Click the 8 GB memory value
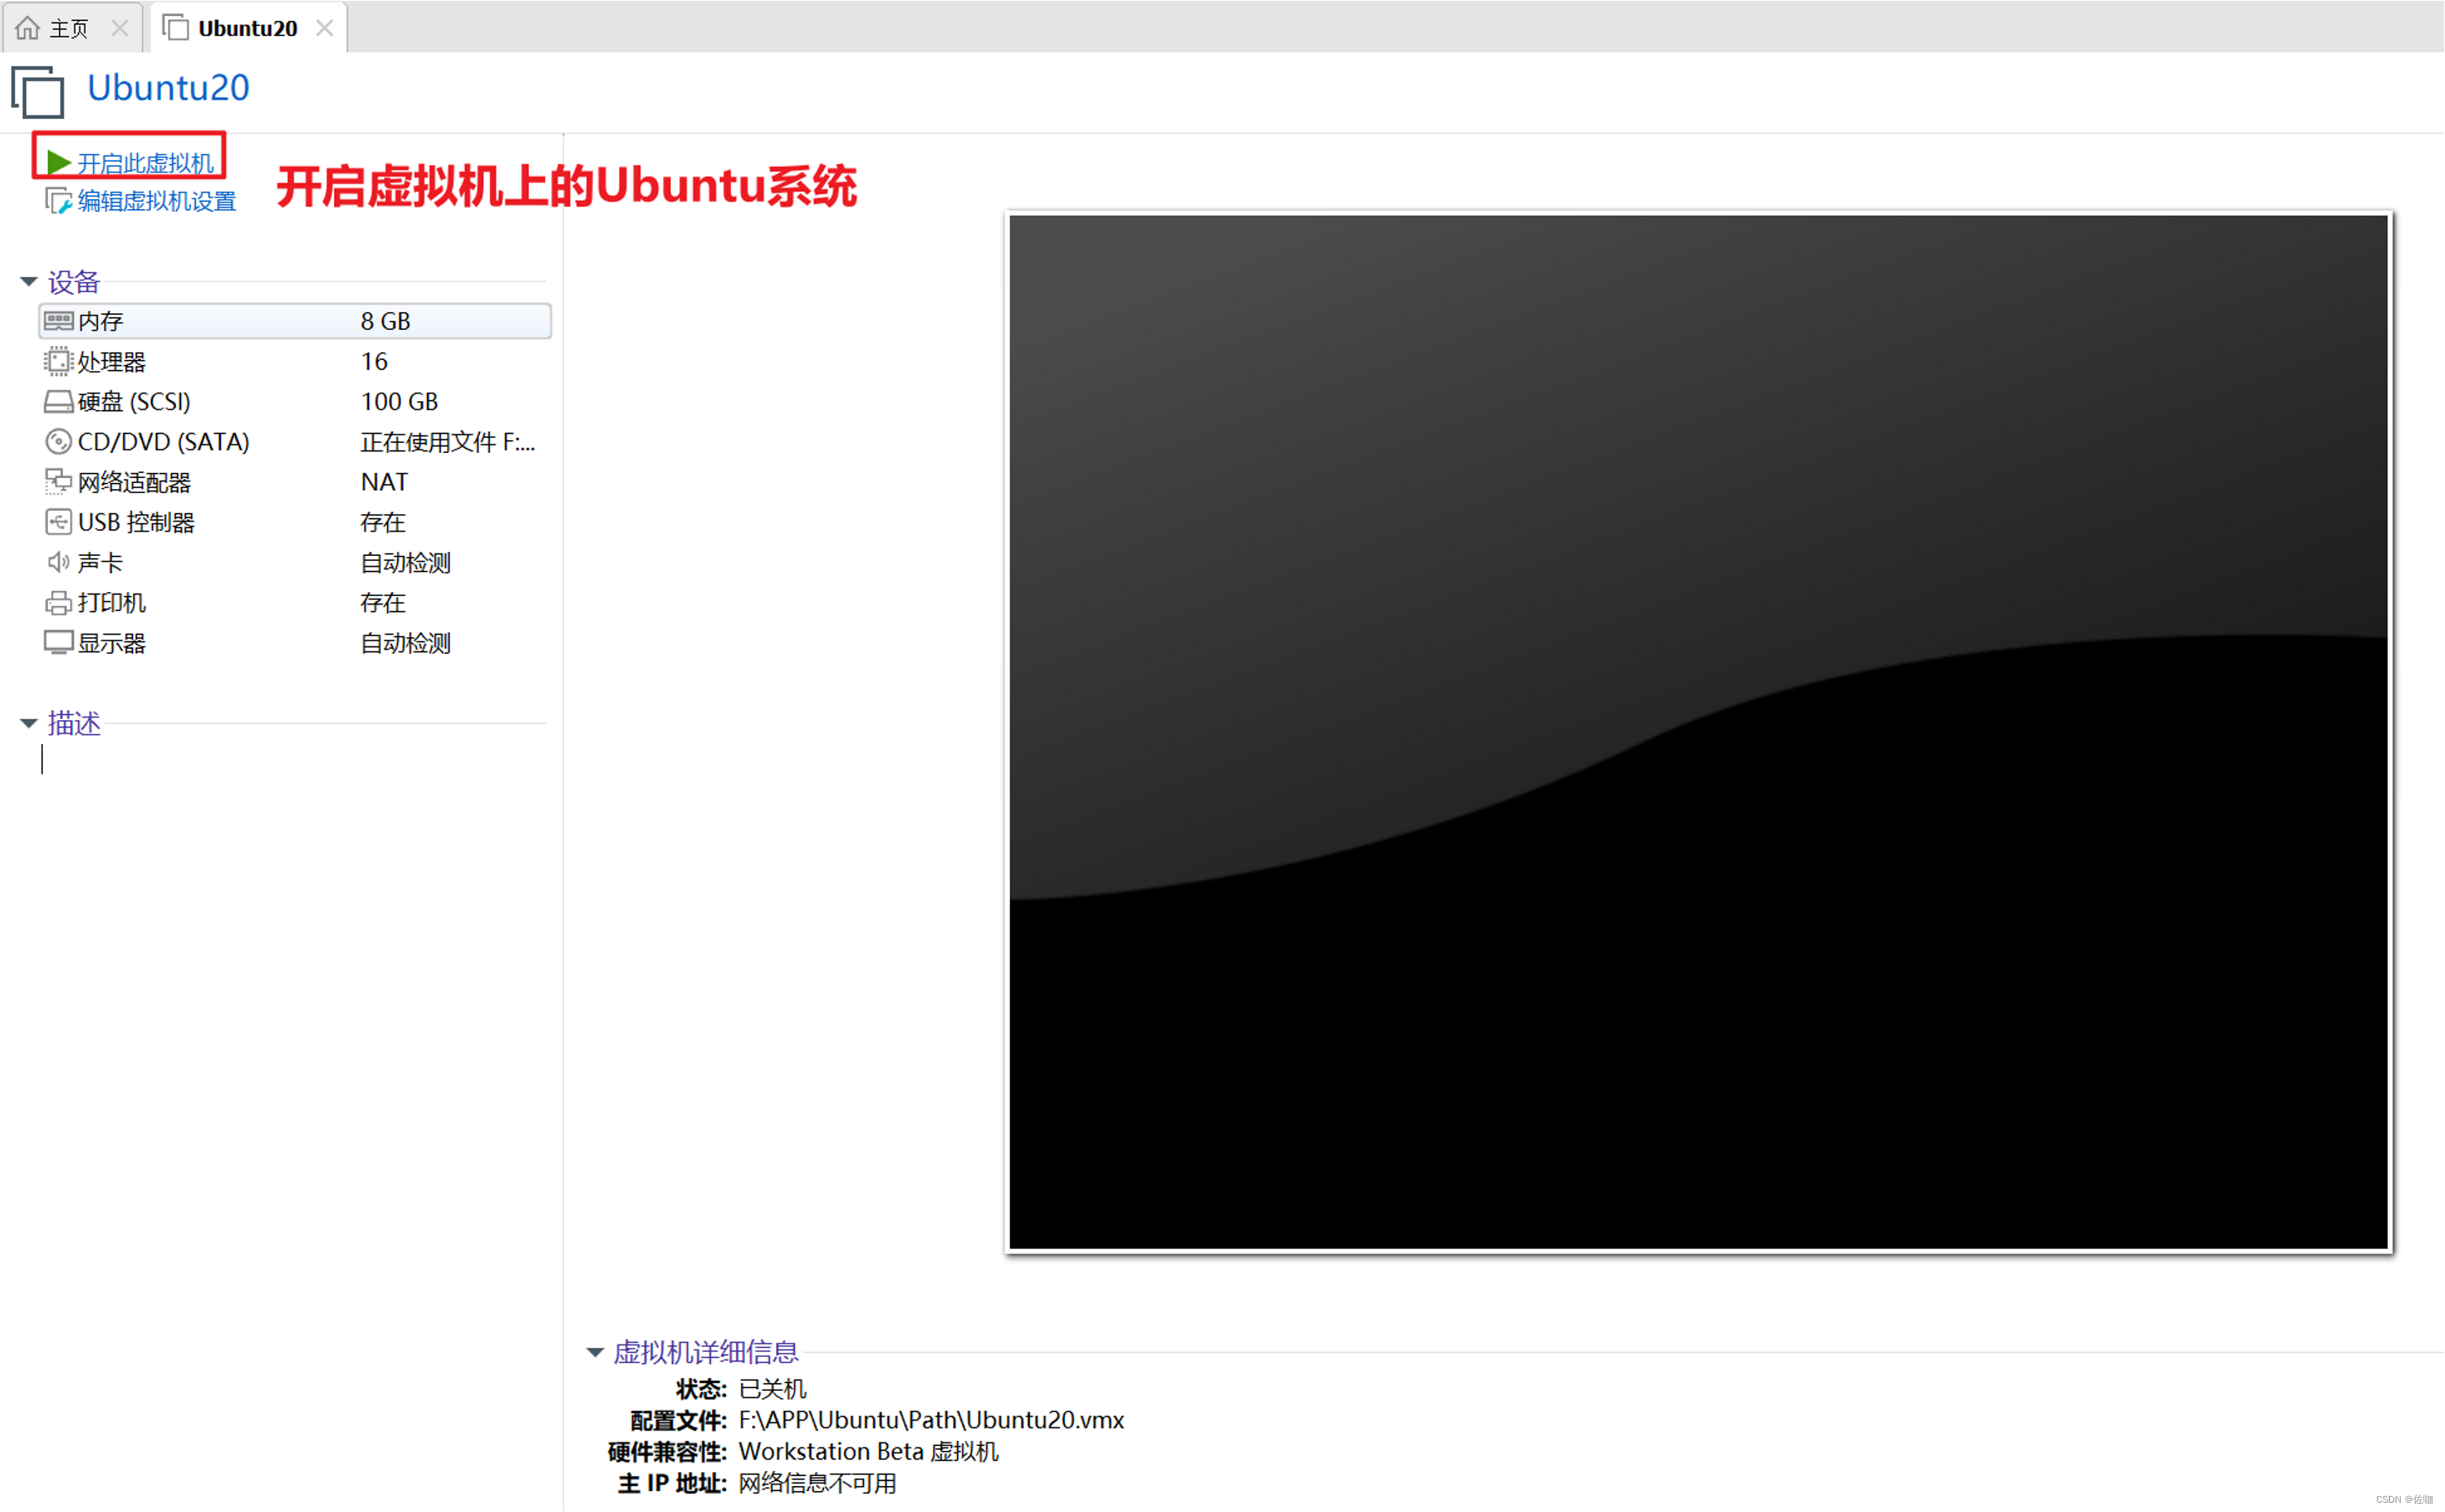 coord(386,321)
